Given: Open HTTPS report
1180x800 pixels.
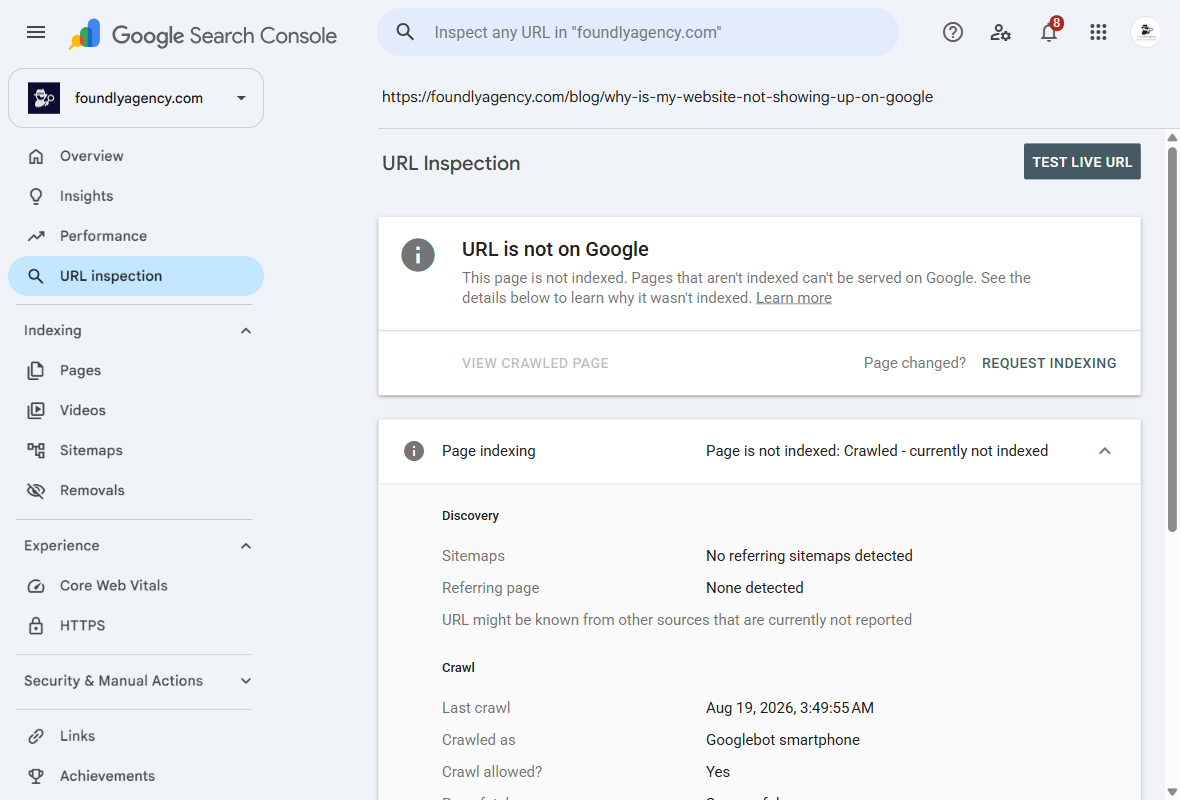Looking at the screenshot, I should (135, 626).
